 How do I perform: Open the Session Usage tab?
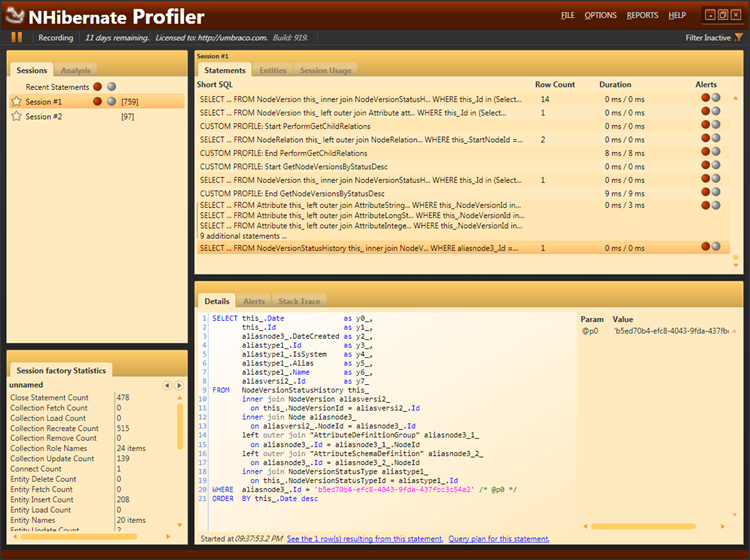coord(326,70)
